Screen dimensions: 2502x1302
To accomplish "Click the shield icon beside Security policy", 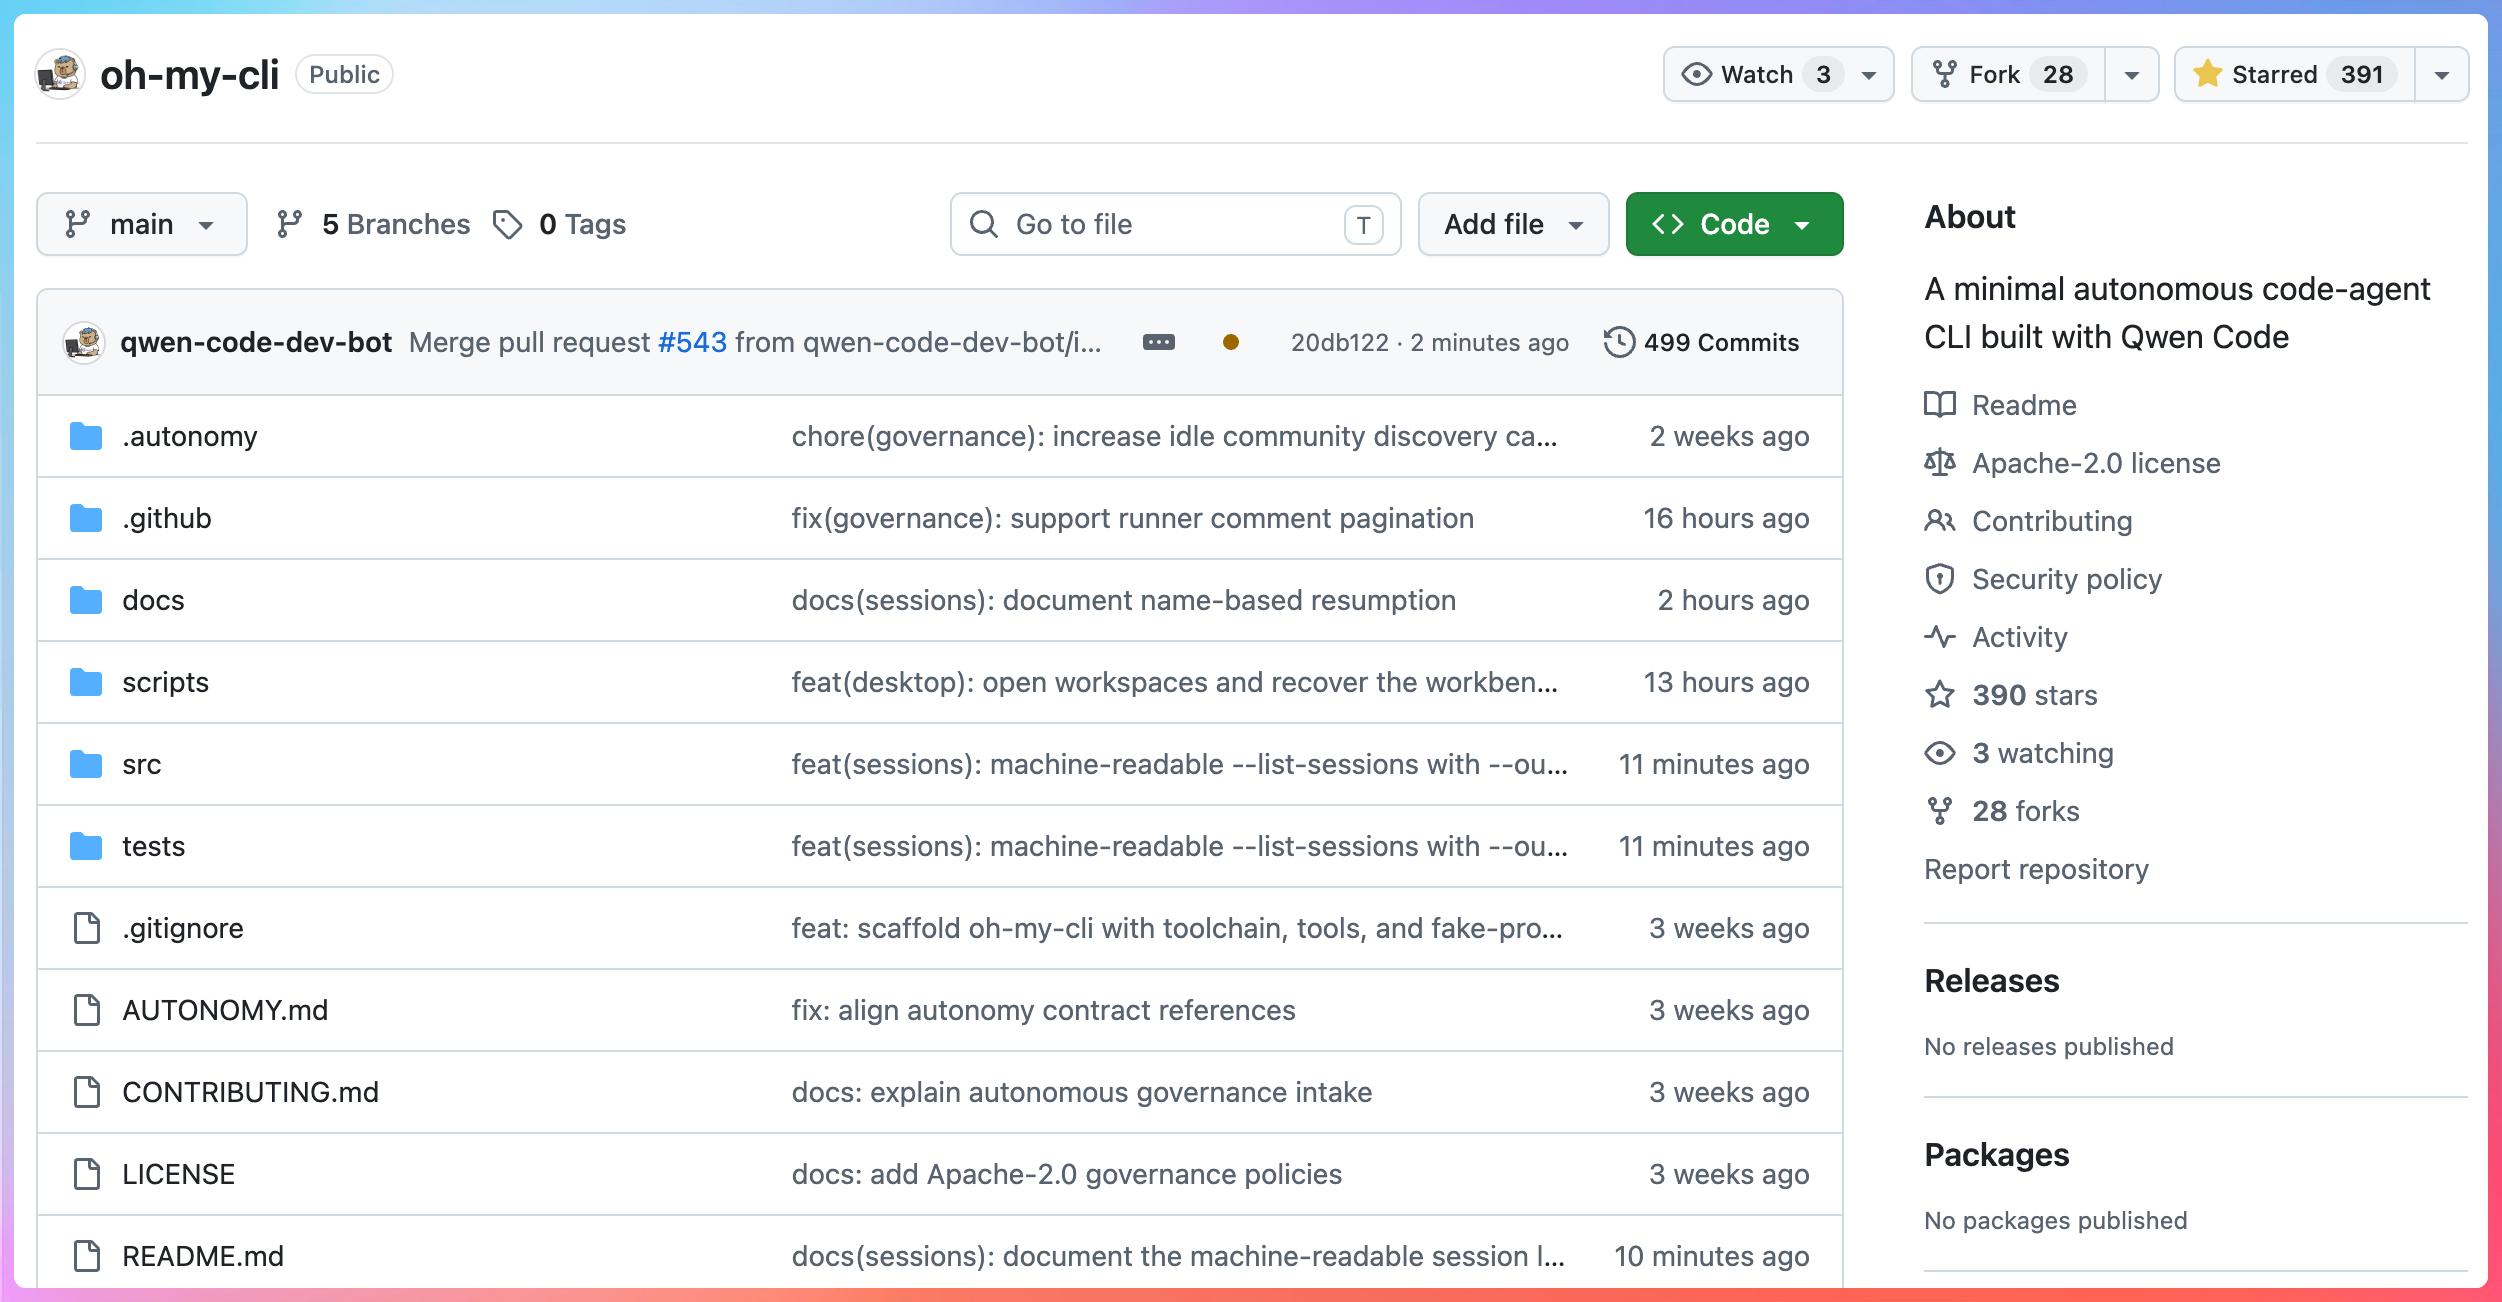I will click(1940, 579).
